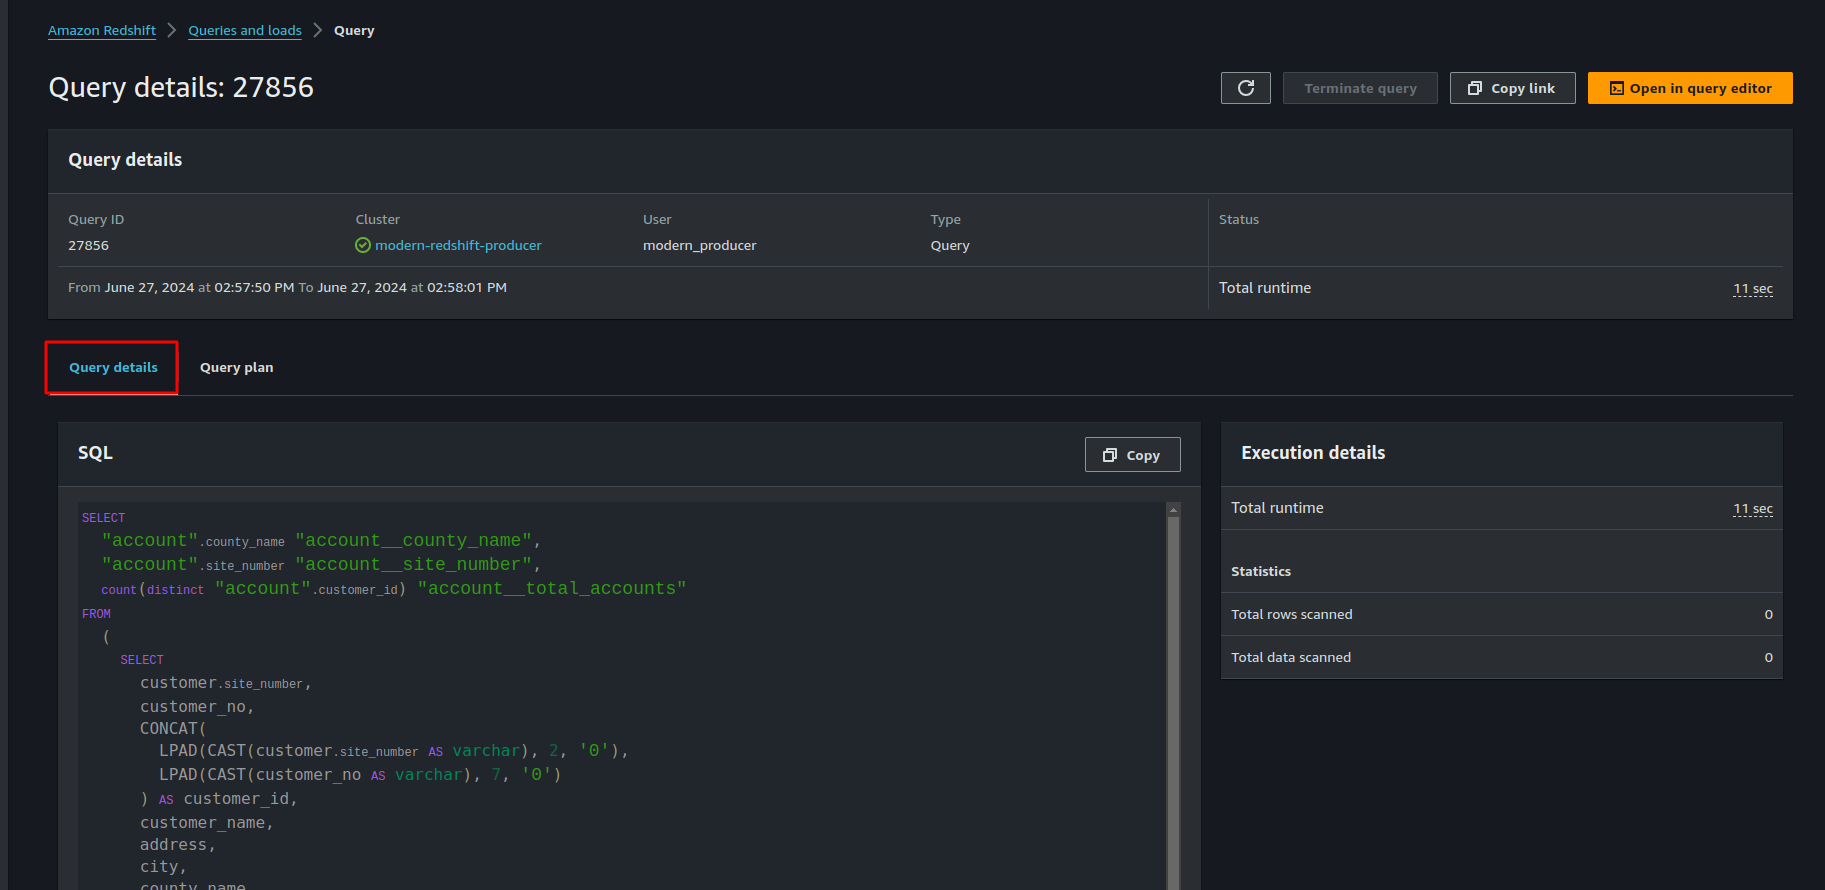The image size is (1825, 890).
Task: Click the Total data scanned row
Action: tap(1501, 657)
